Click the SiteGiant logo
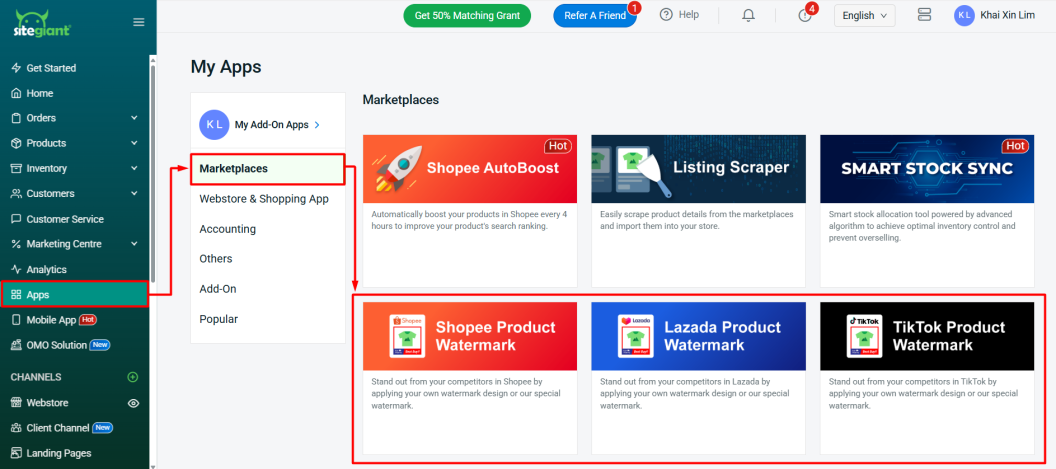 point(42,24)
